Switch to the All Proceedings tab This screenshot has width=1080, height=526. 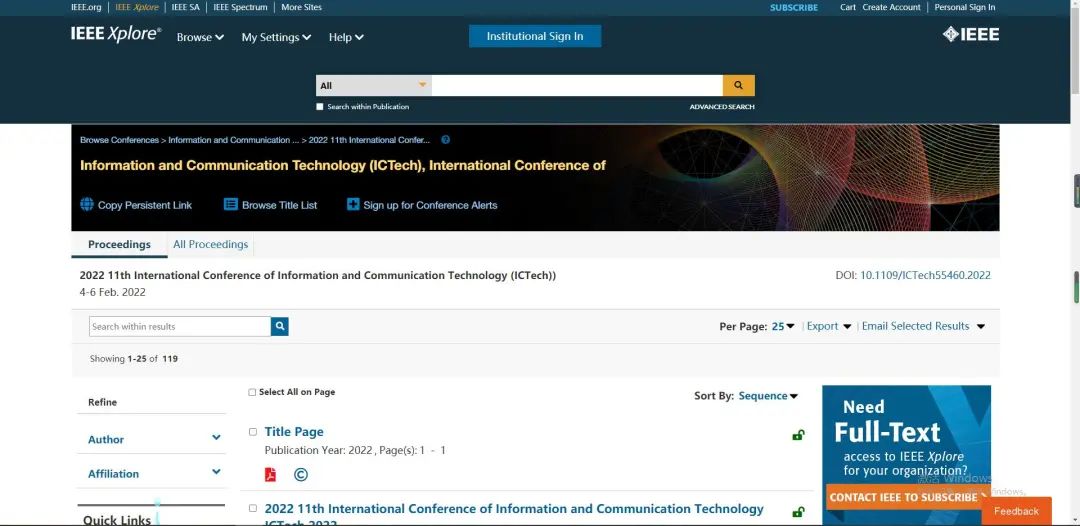click(x=211, y=244)
